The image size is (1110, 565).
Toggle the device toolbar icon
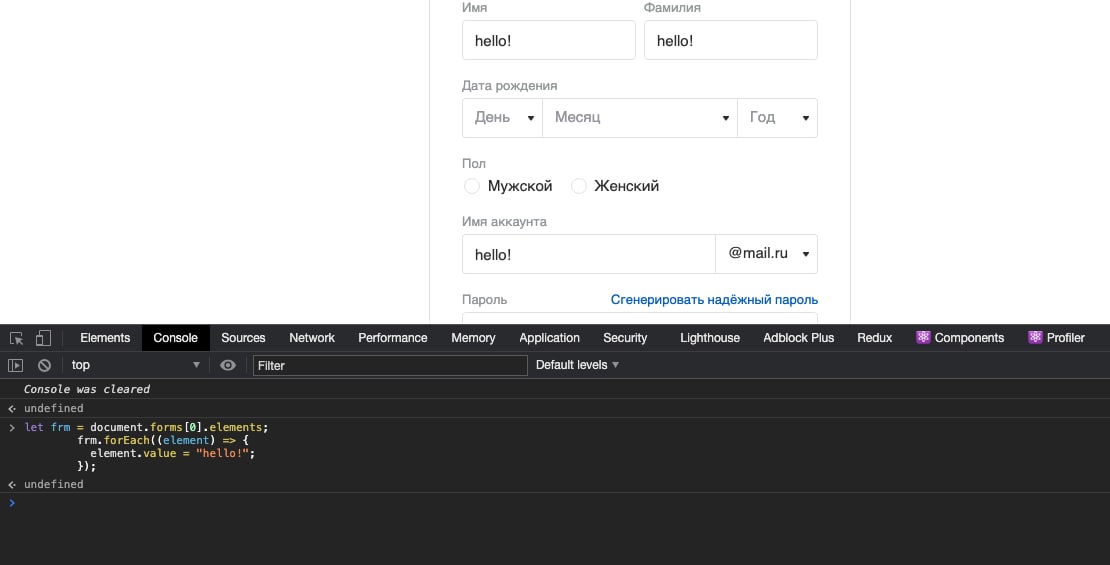click(43, 338)
